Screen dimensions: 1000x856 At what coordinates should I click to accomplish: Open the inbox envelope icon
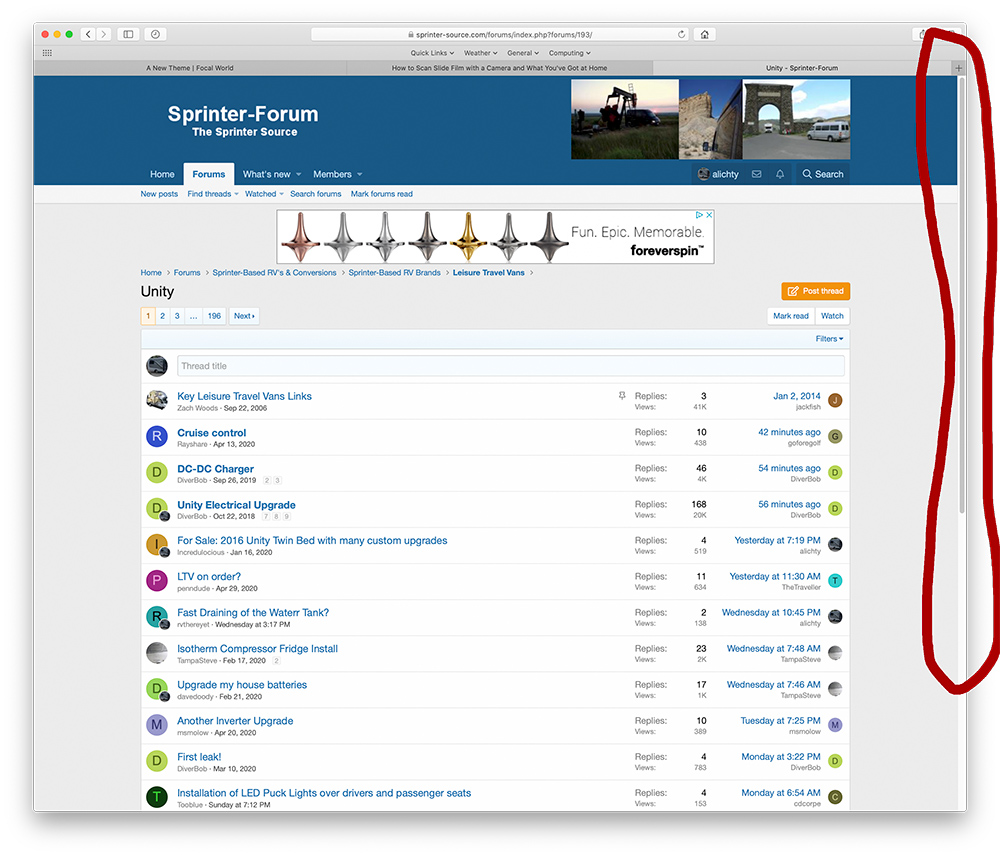(756, 174)
